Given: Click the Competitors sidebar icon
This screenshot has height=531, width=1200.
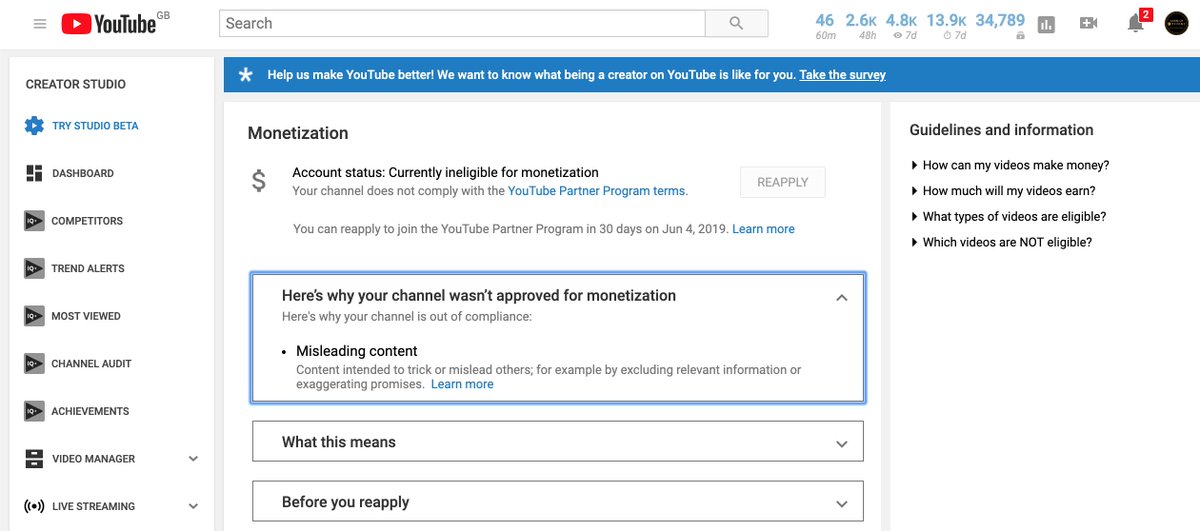Looking at the screenshot, I should 34,221.
